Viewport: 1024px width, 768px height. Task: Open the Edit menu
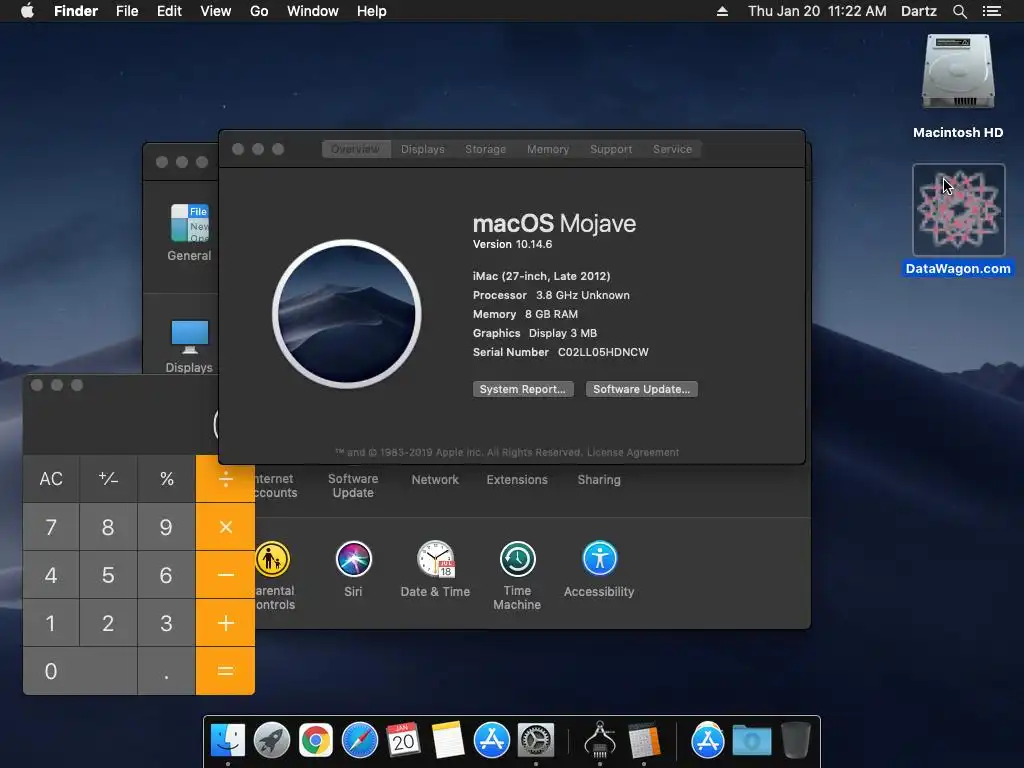169,11
